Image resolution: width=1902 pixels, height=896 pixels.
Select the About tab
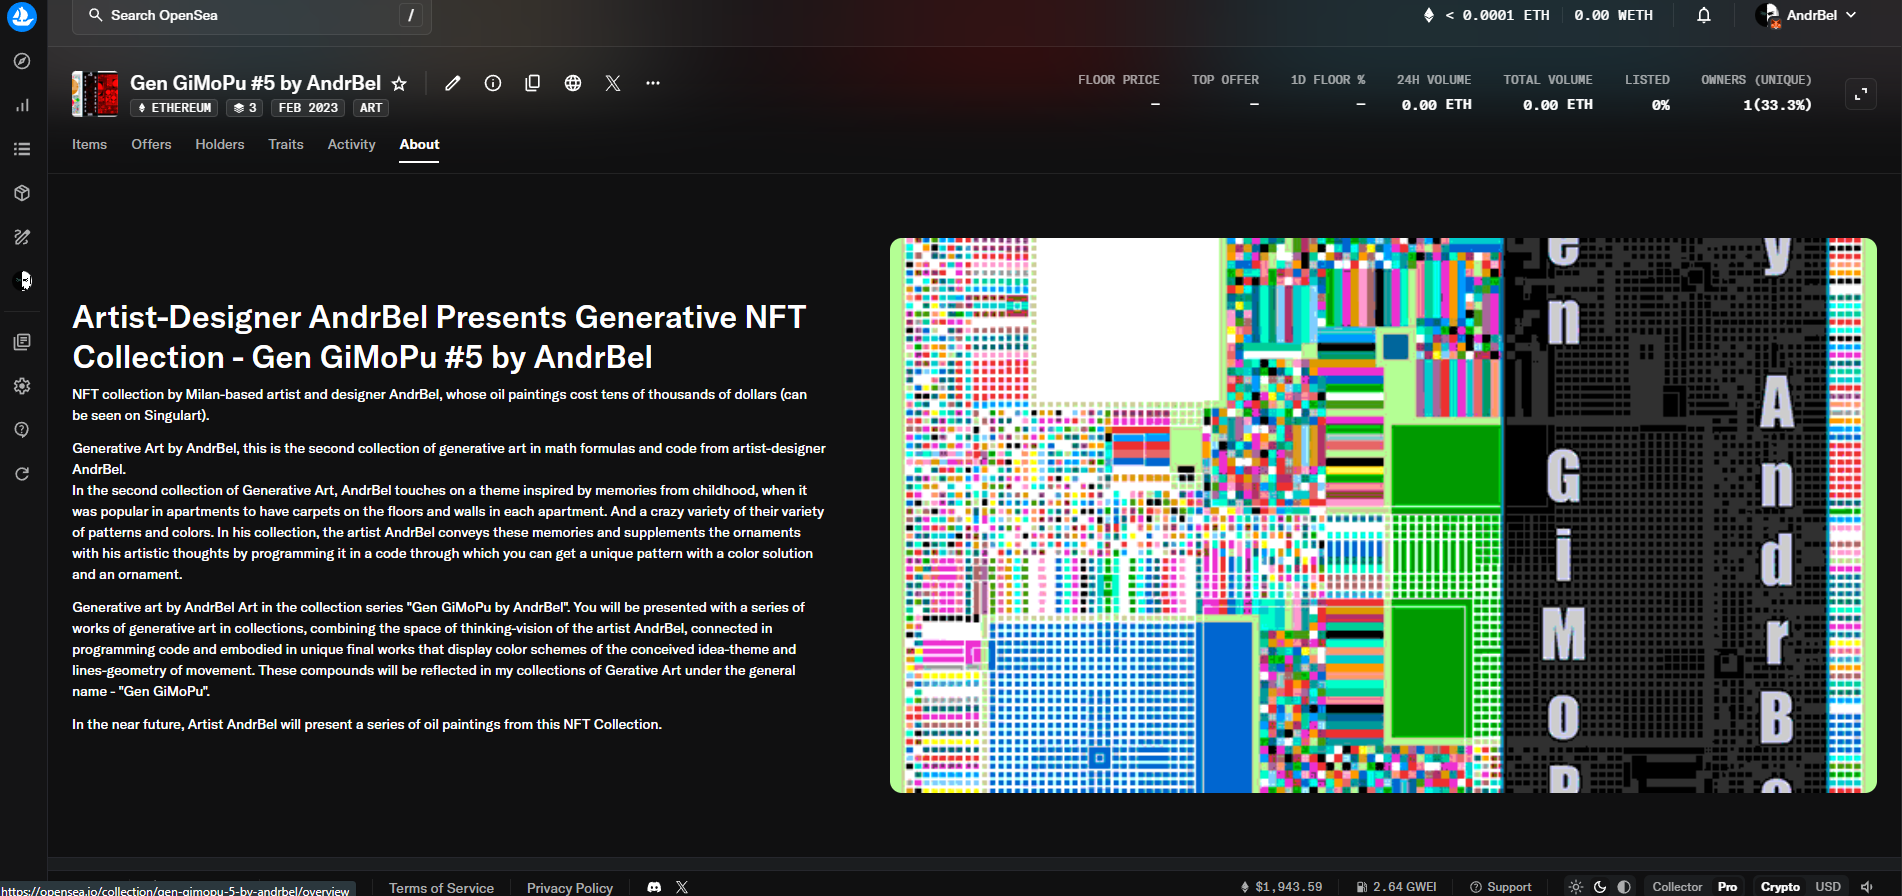click(x=419, y=144)
